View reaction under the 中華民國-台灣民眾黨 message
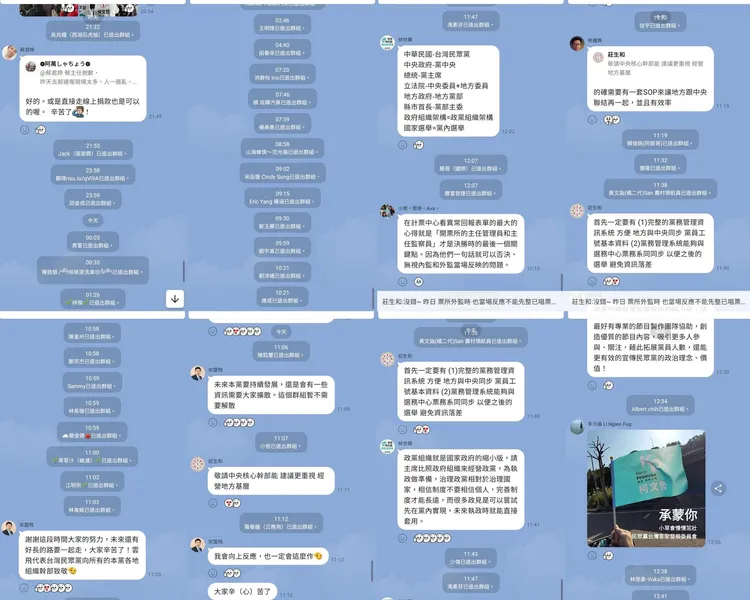750x600 pixels. click(x=419, y=145)
